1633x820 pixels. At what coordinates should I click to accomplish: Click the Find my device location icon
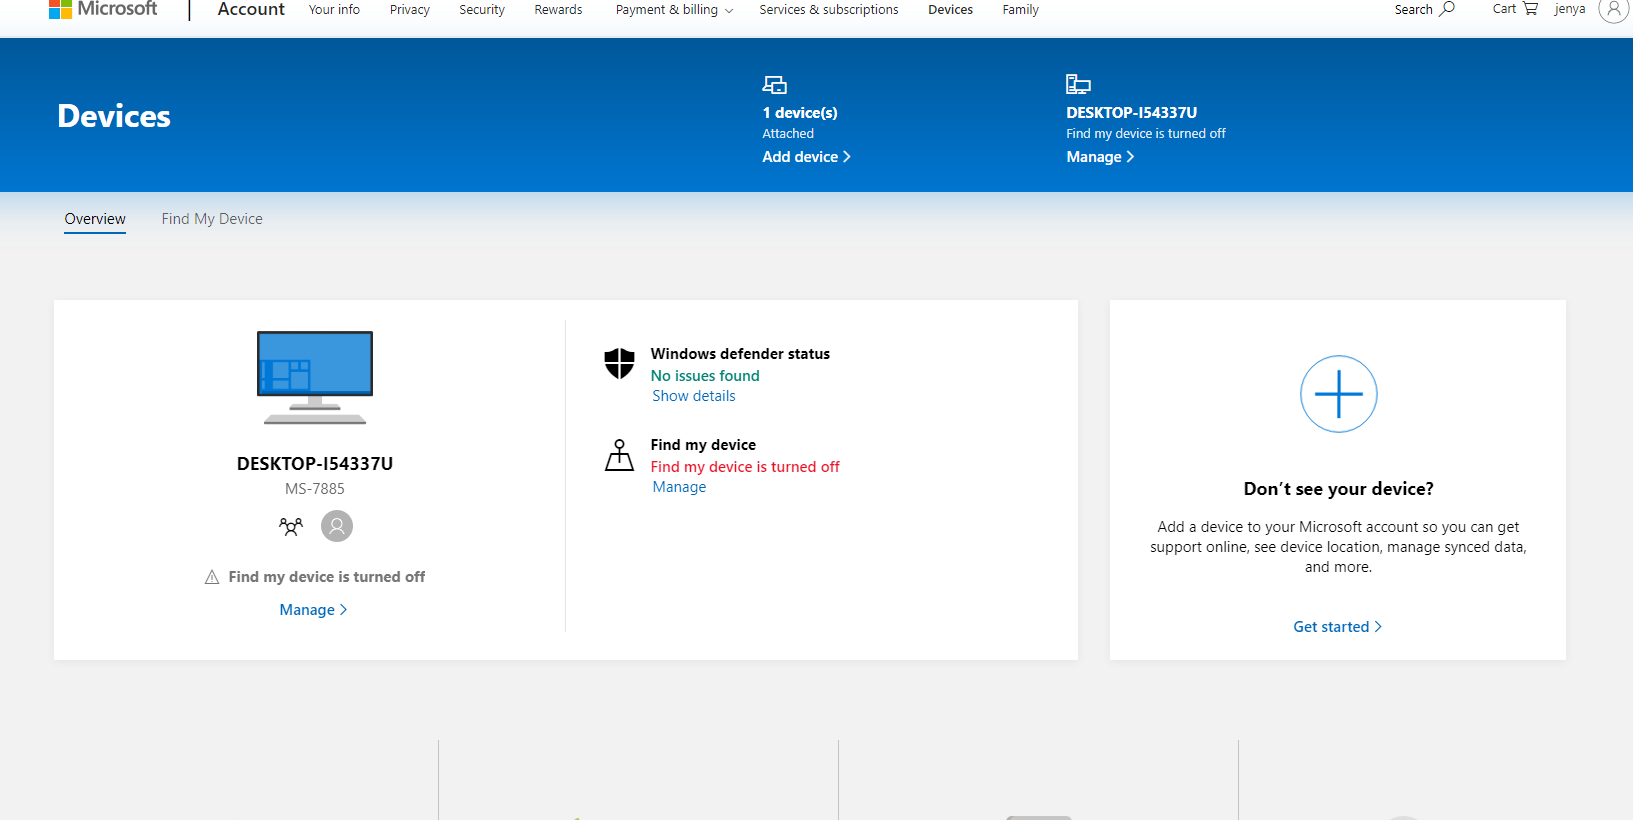click(x=620, y=455)
